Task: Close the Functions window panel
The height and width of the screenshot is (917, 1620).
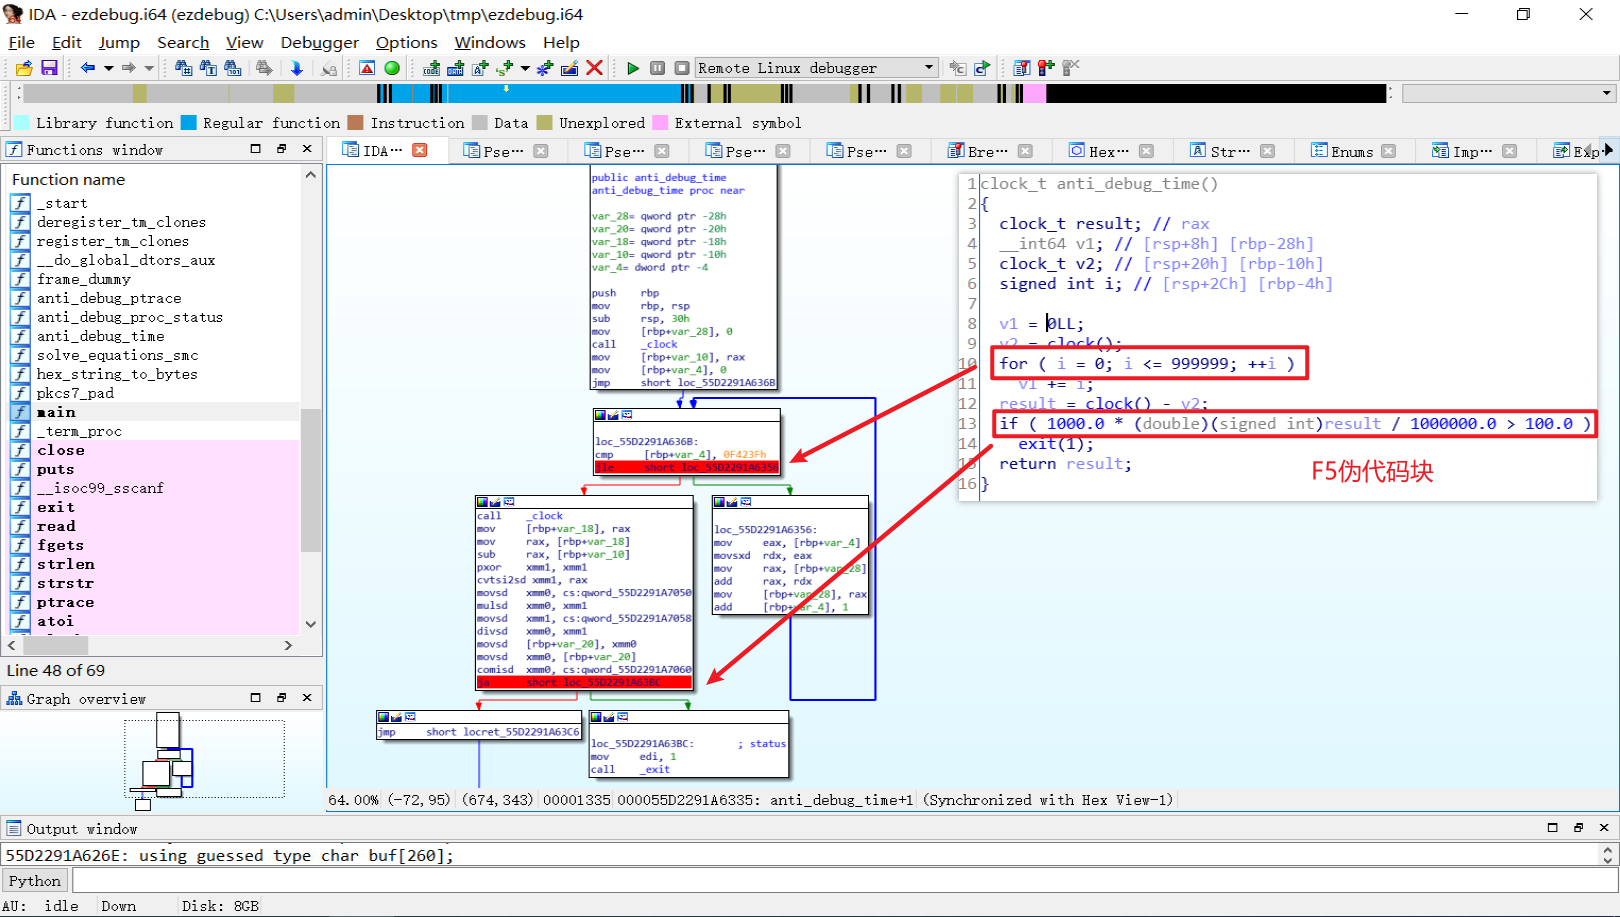Action: coord(307,149)
